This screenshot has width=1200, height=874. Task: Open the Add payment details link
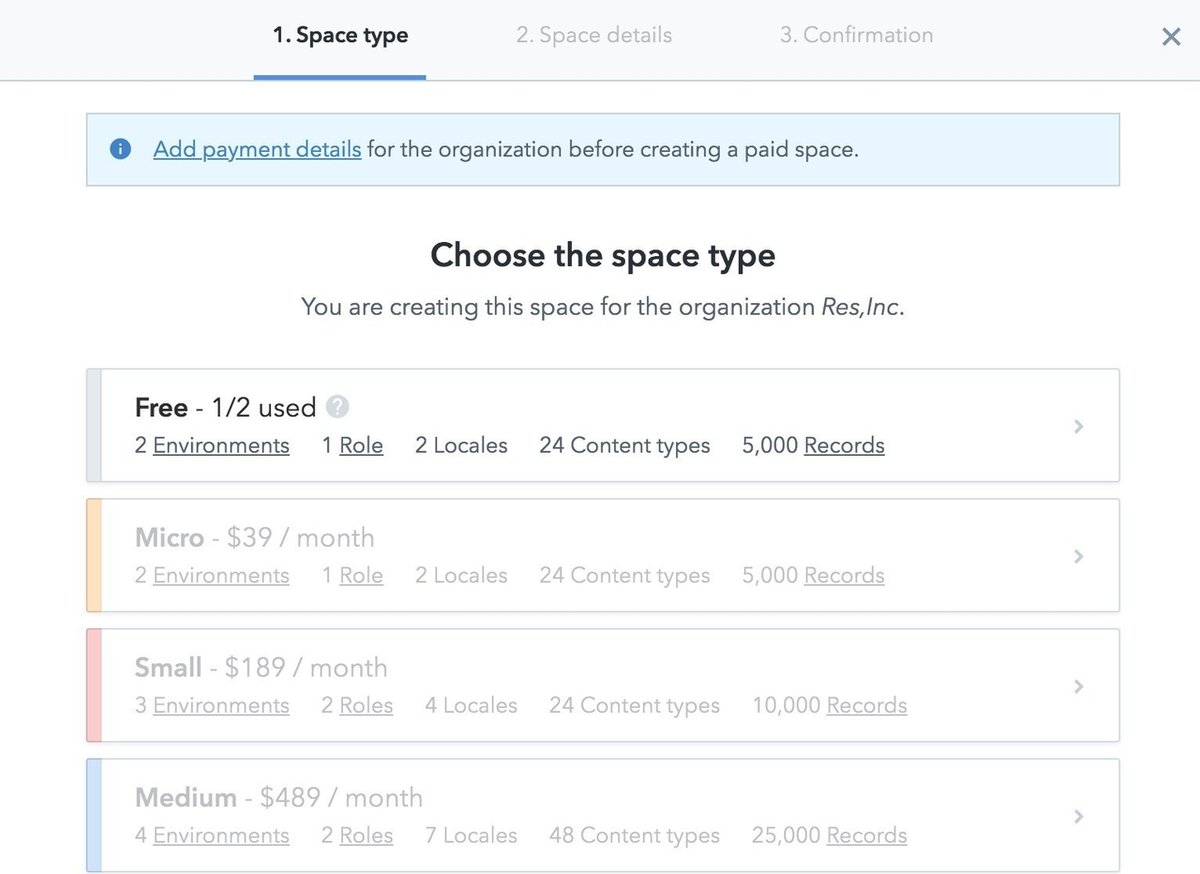click(257, 150)
